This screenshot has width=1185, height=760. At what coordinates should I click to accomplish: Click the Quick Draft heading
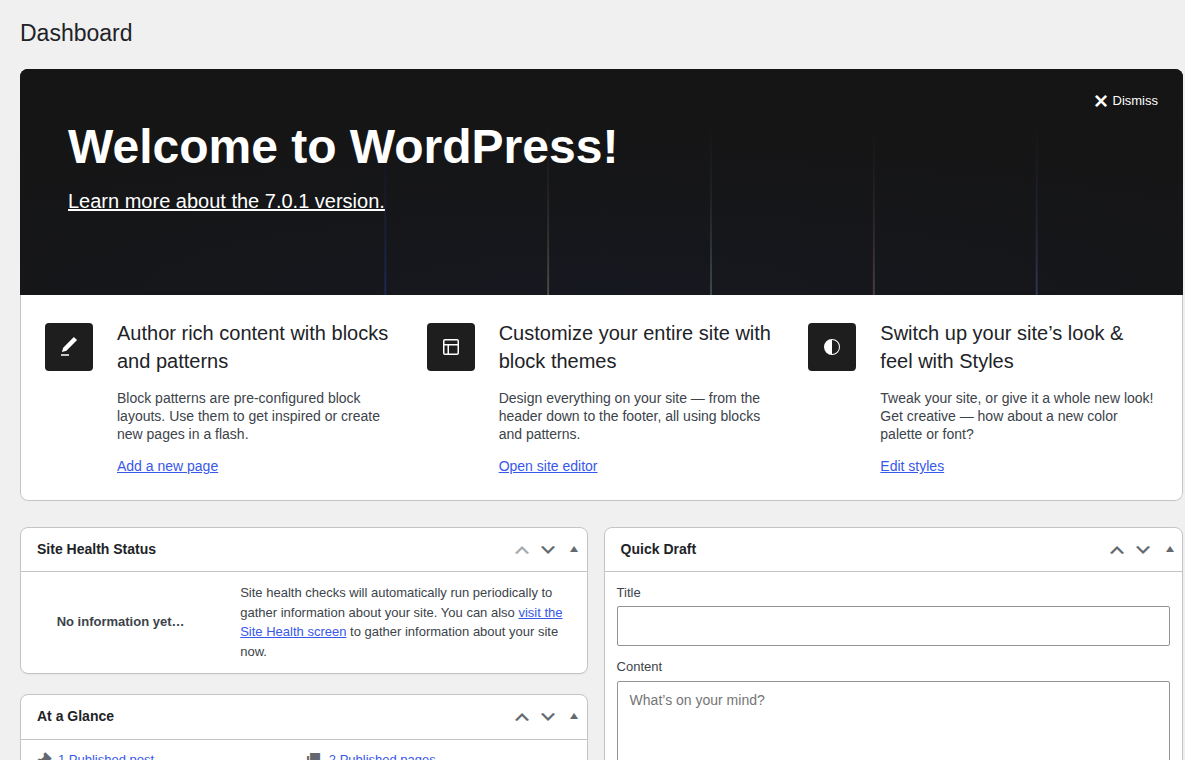click(657, 549)
